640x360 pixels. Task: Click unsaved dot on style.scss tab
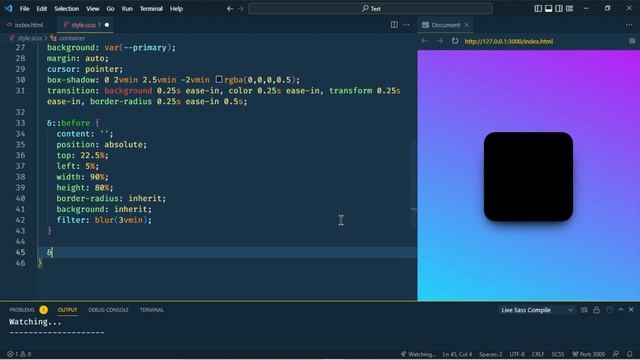[x=107, y=25]
